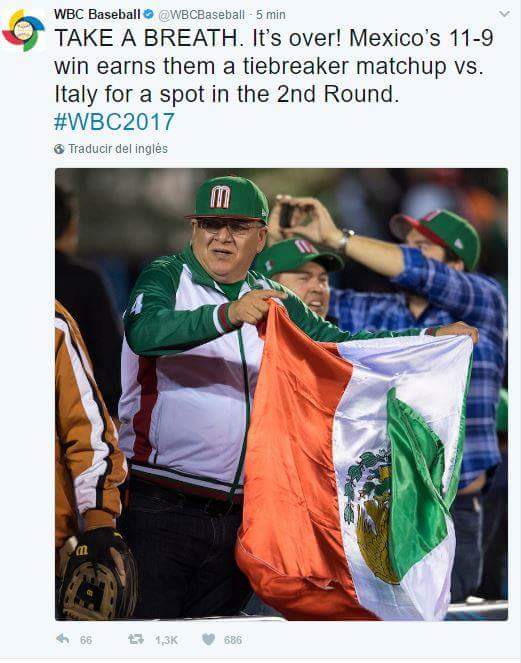Click the blue verified badge next to WBC Baseball

tap(148, 14)
